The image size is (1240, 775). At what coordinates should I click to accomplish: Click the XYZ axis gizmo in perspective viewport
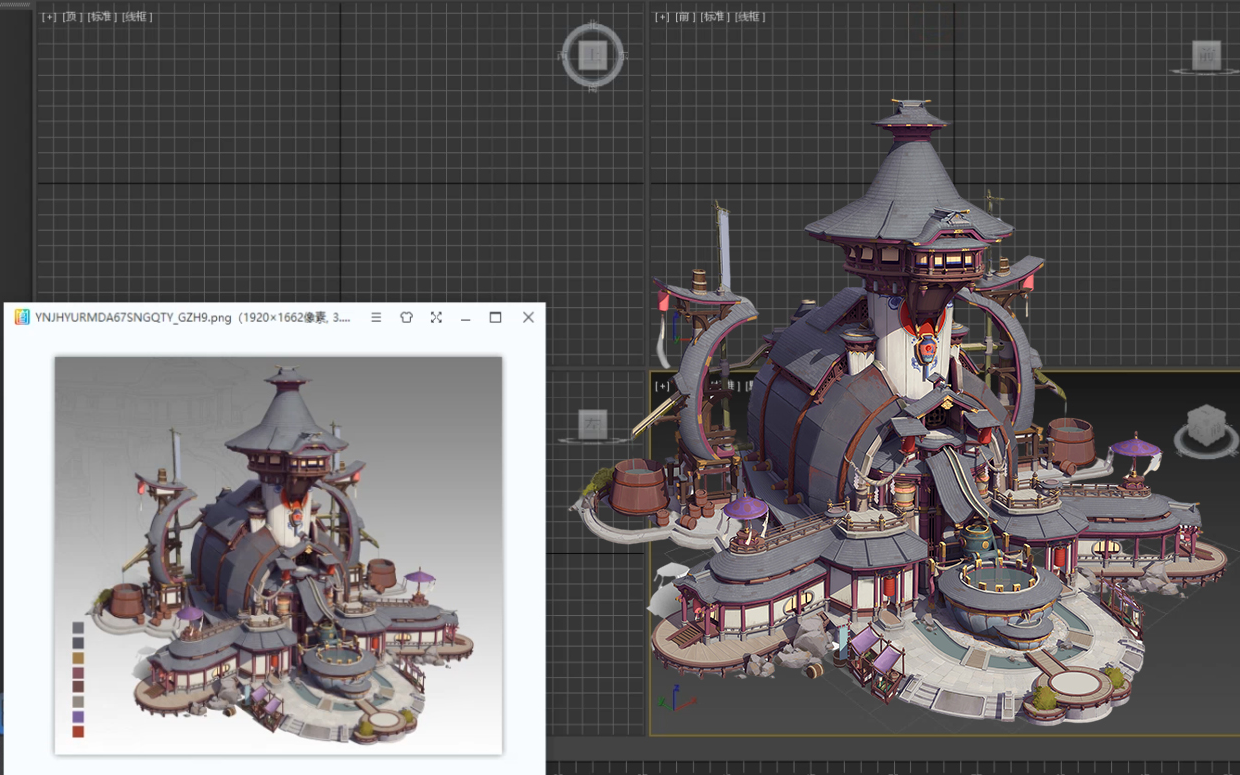tap(676, 698)
